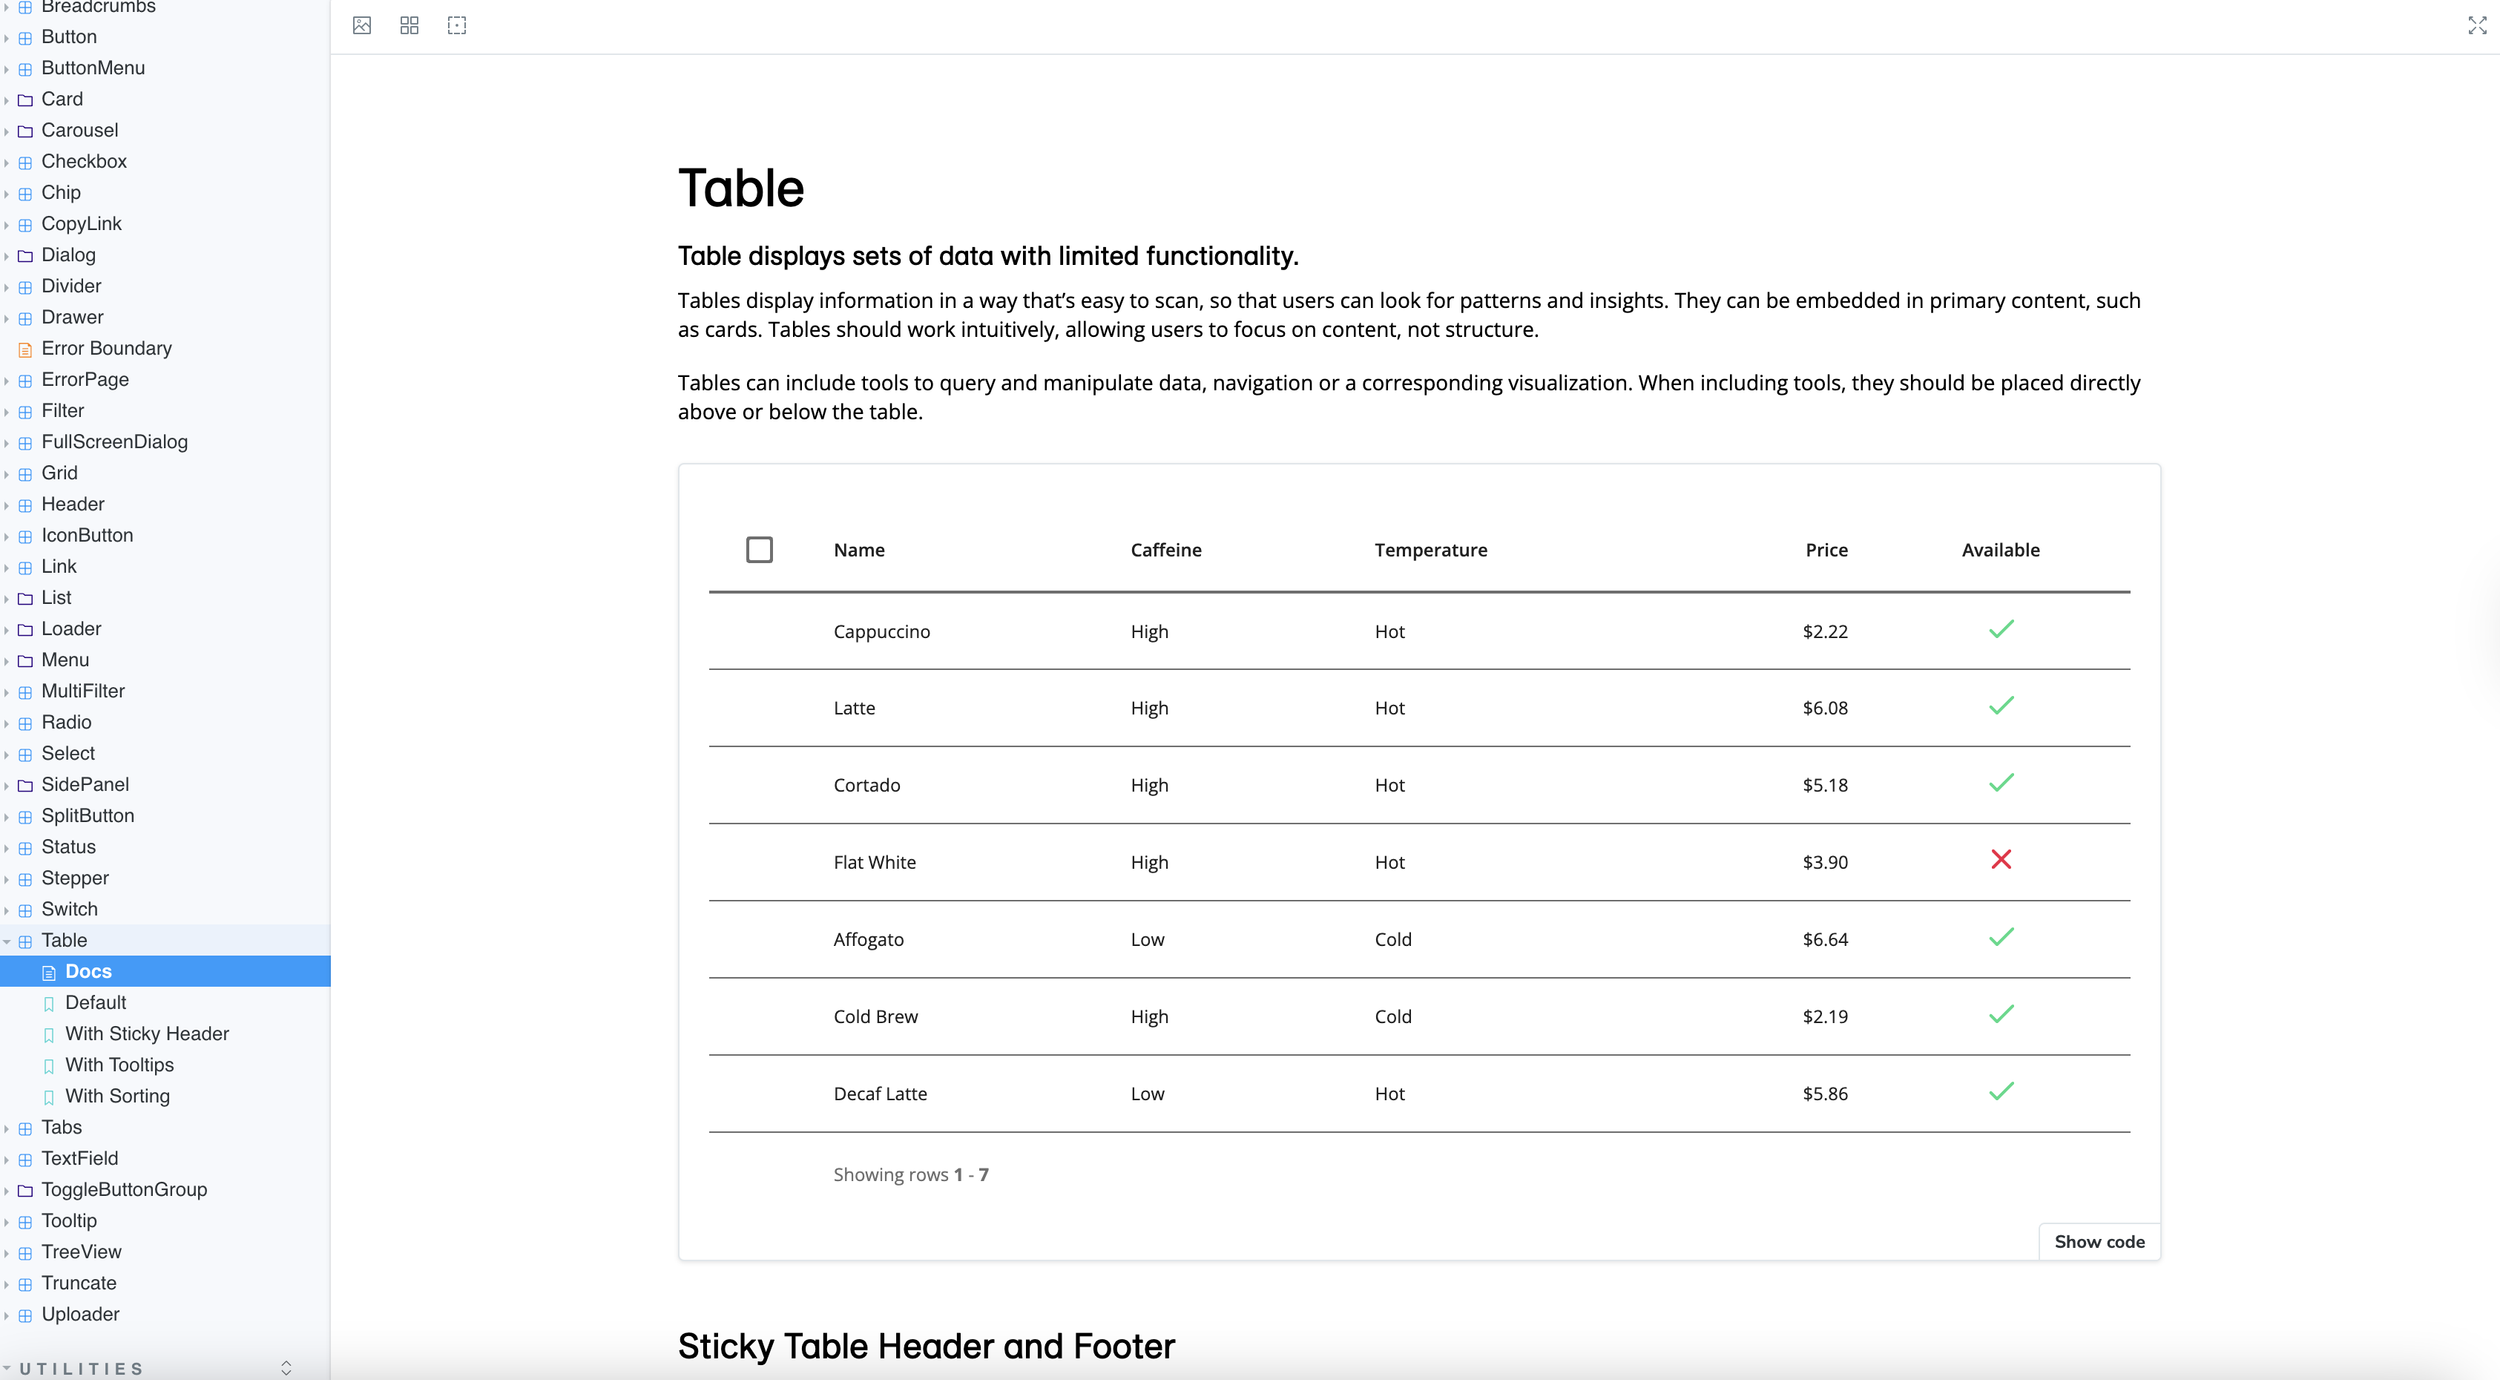The width and height of the screenshot is (2500, 1380).
Task: Expand the Button component arrow
Action: point(7,38)
